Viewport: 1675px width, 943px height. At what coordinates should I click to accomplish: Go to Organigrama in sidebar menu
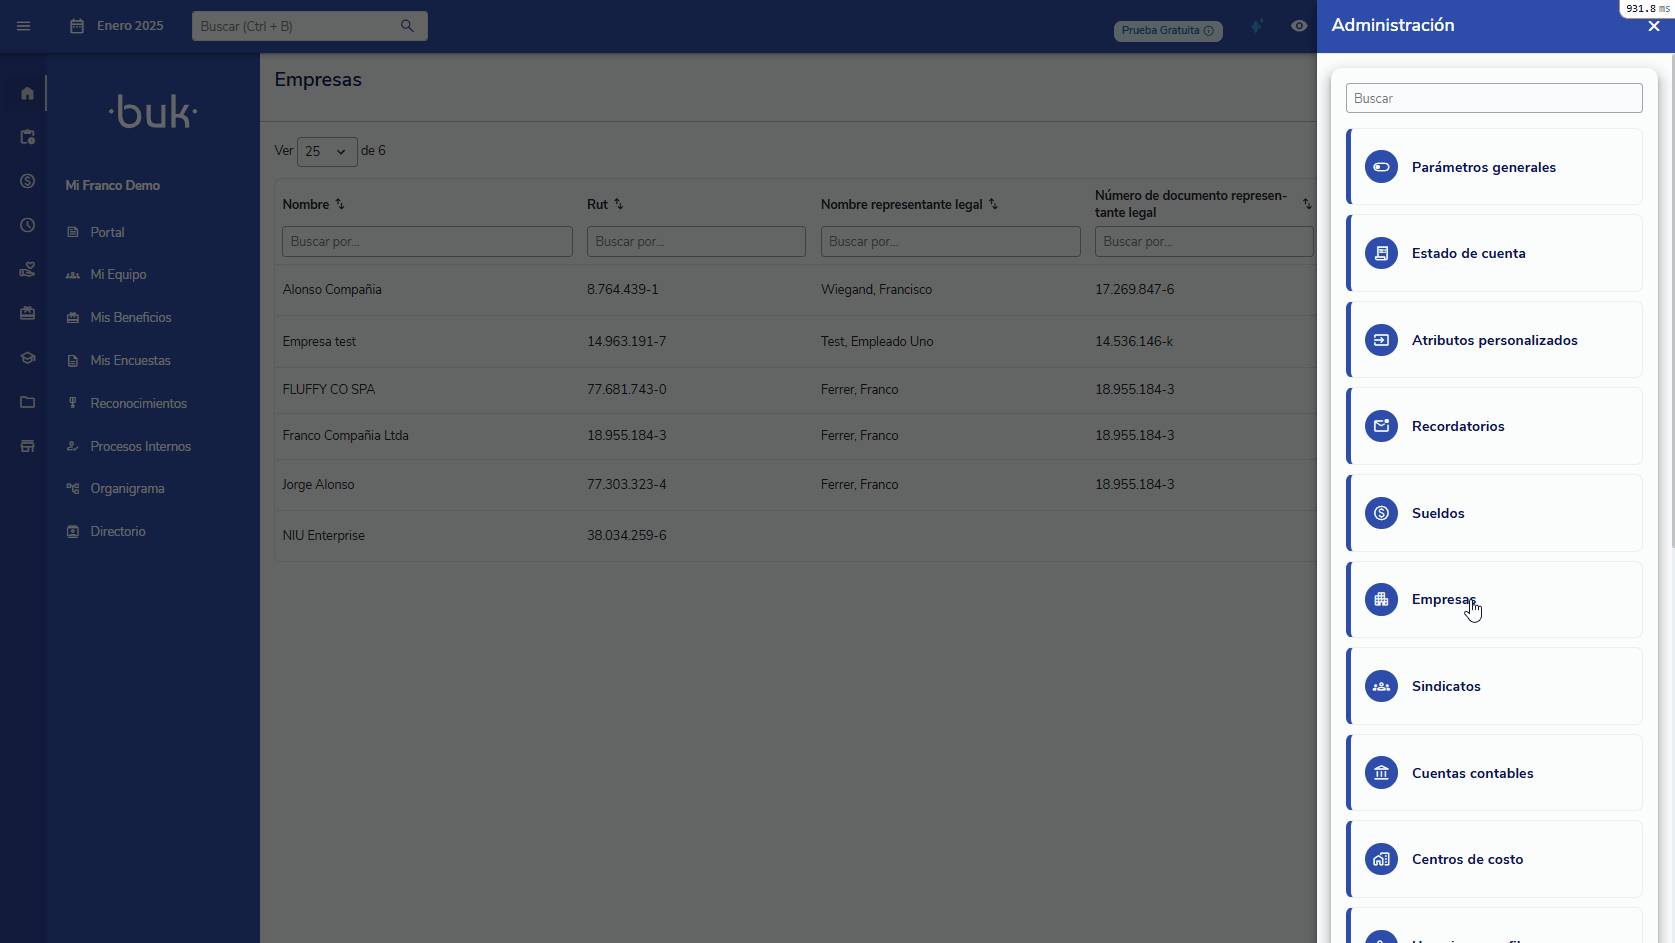[x=127, y=489]
